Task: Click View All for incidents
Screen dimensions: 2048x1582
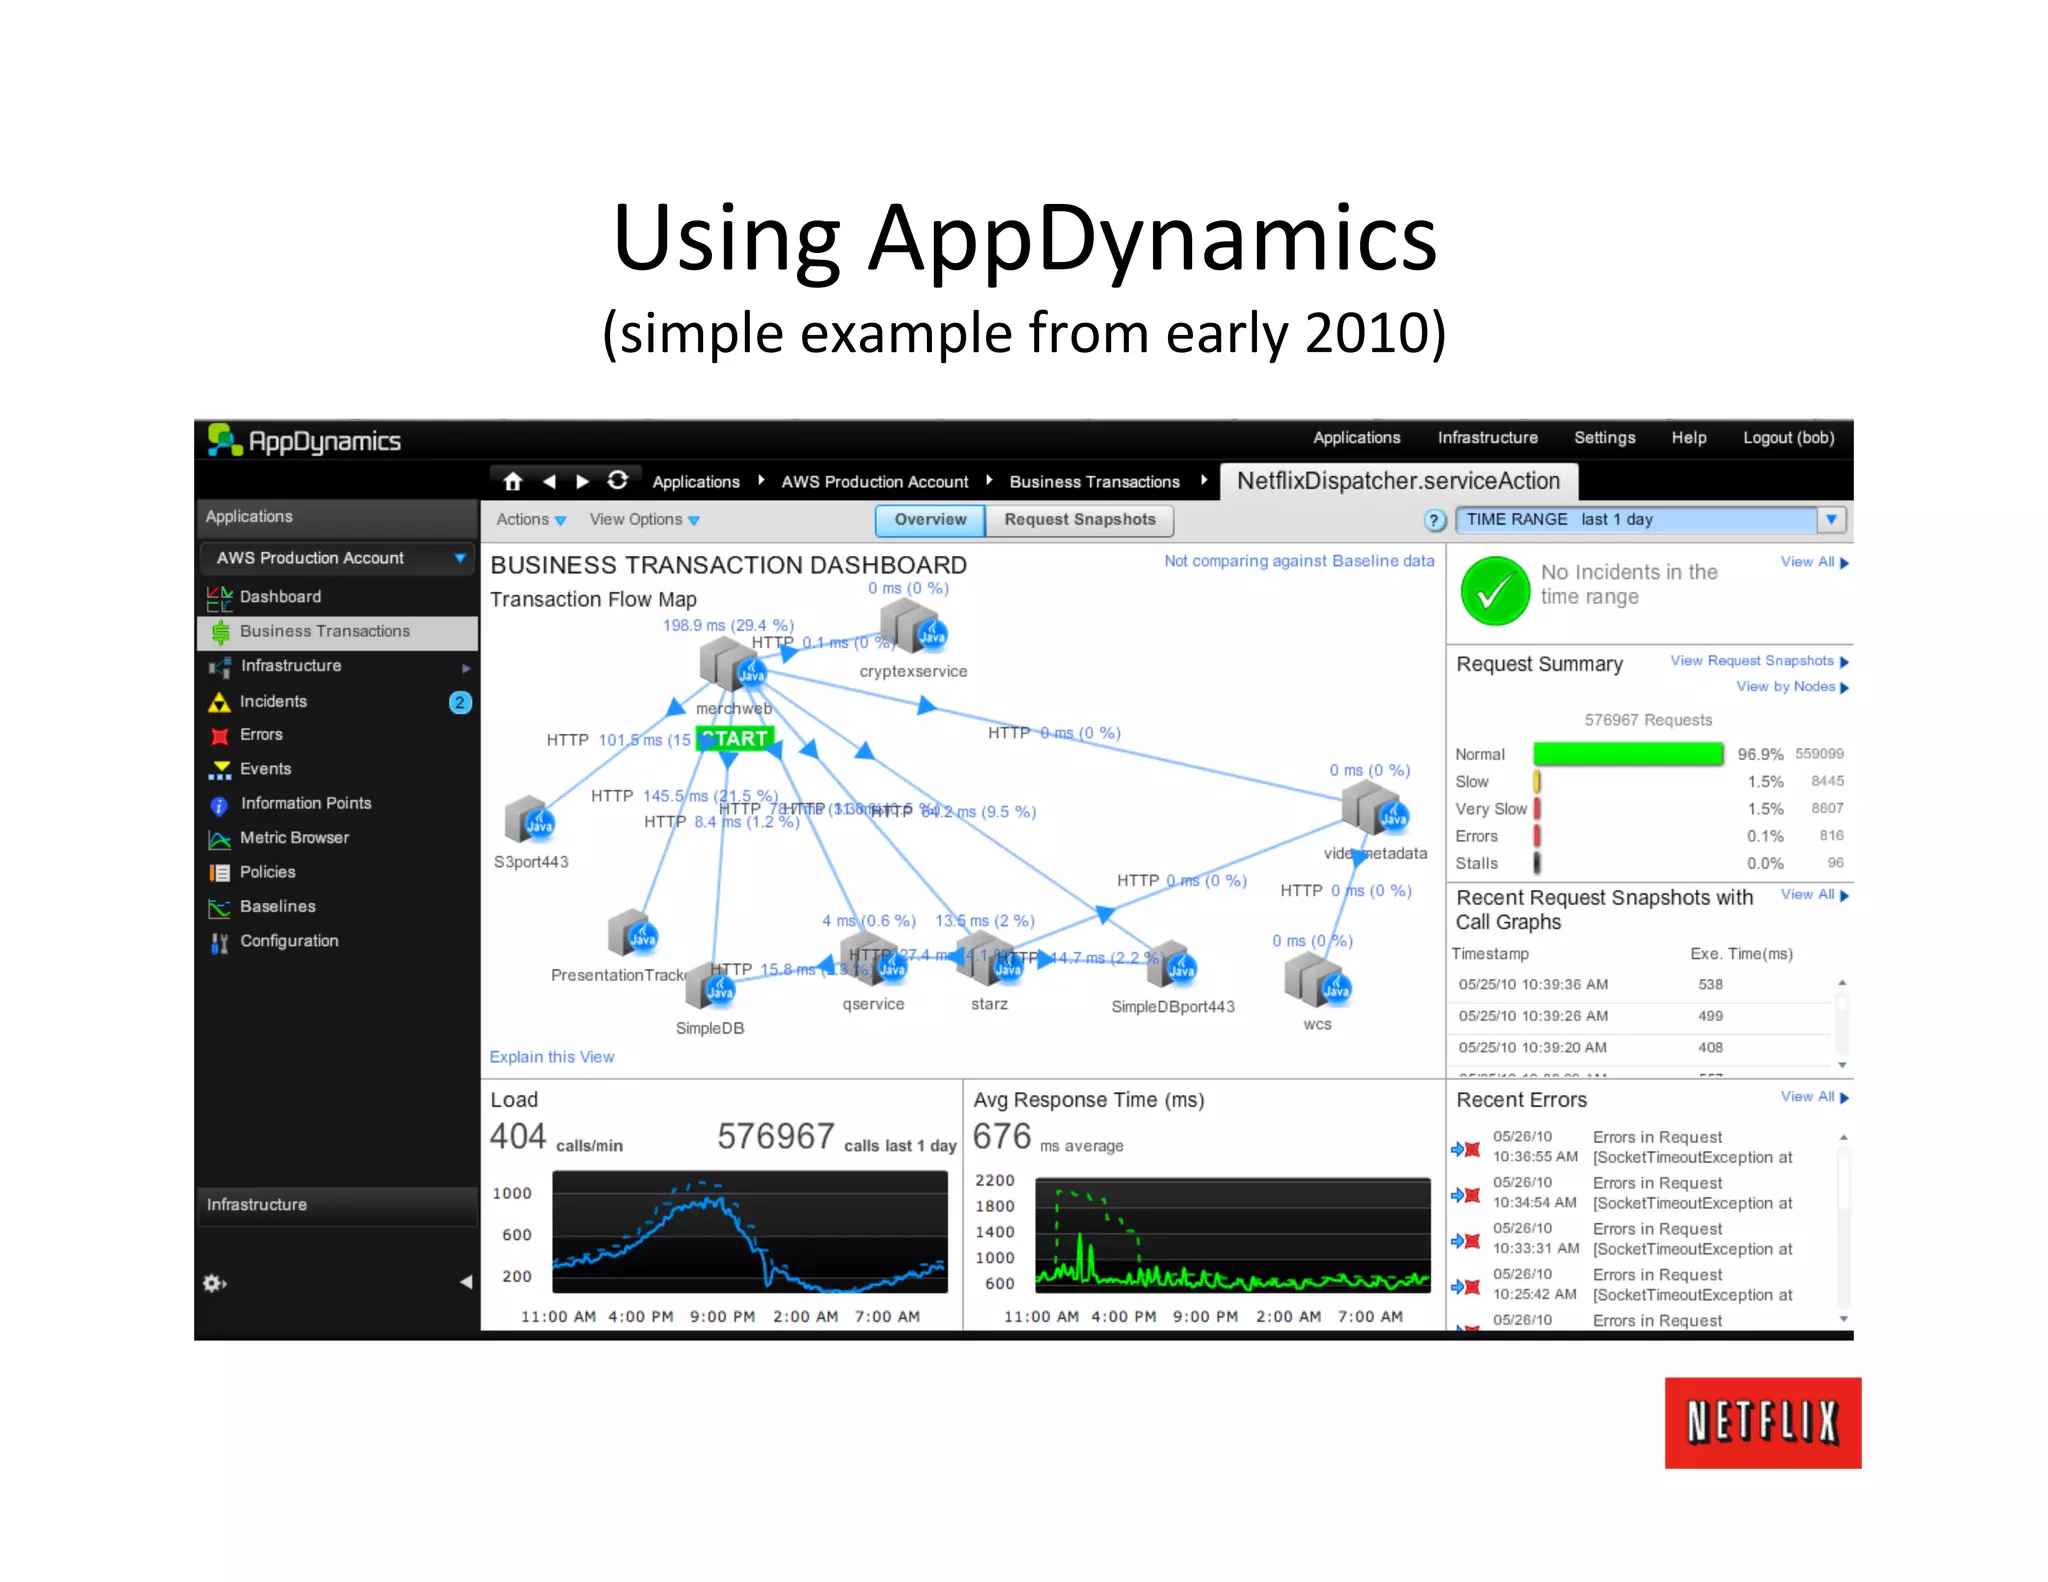Action: 1814,562
